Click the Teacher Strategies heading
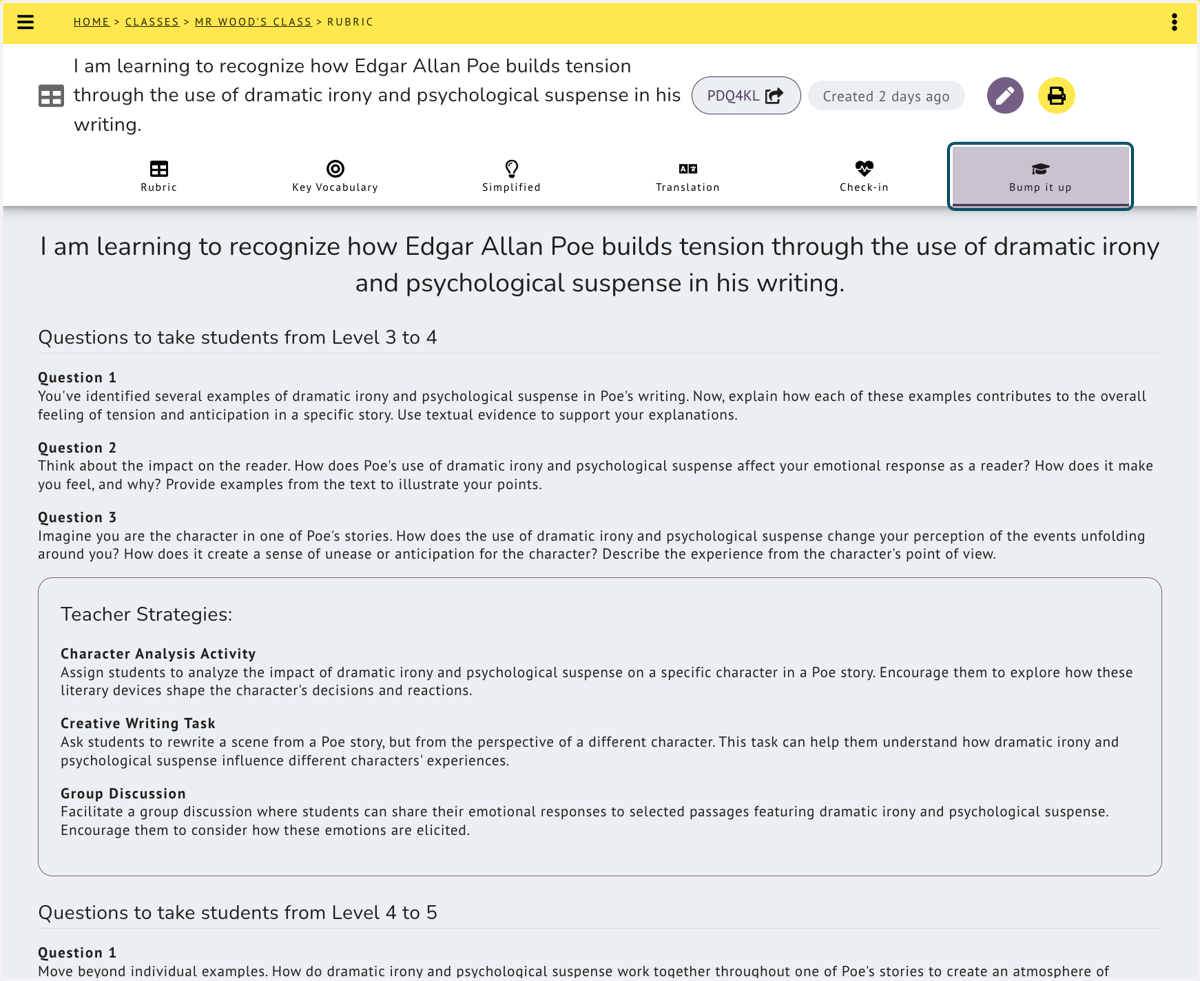 (146, 614)
